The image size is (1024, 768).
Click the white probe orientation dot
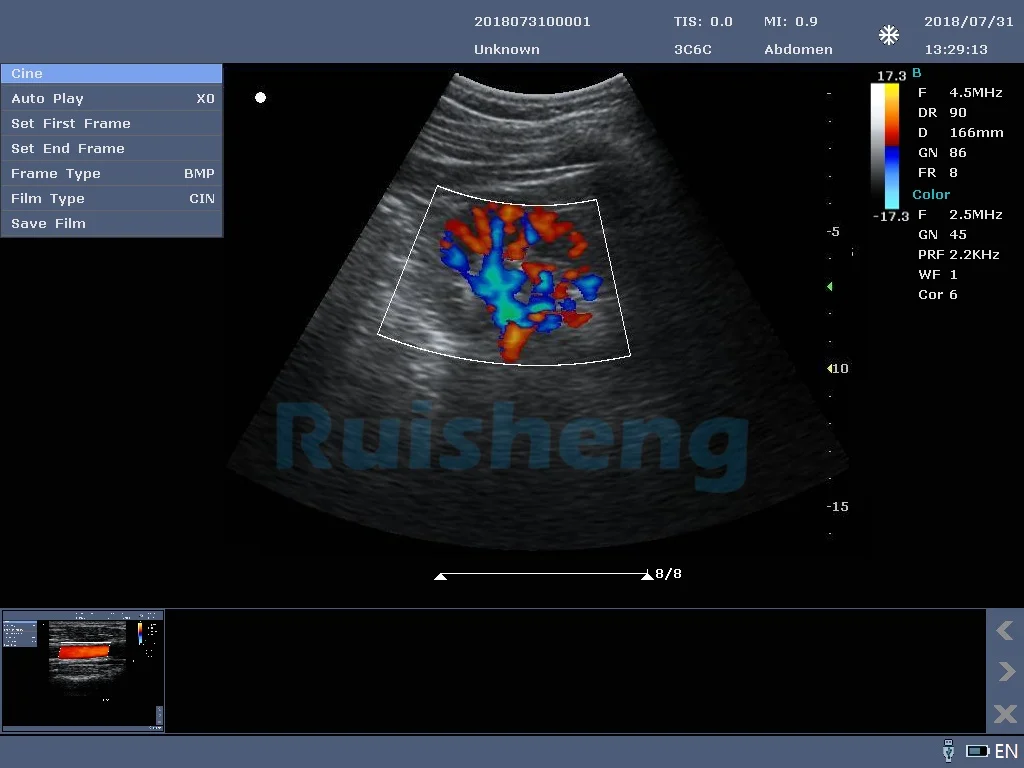tap(261, 98)
